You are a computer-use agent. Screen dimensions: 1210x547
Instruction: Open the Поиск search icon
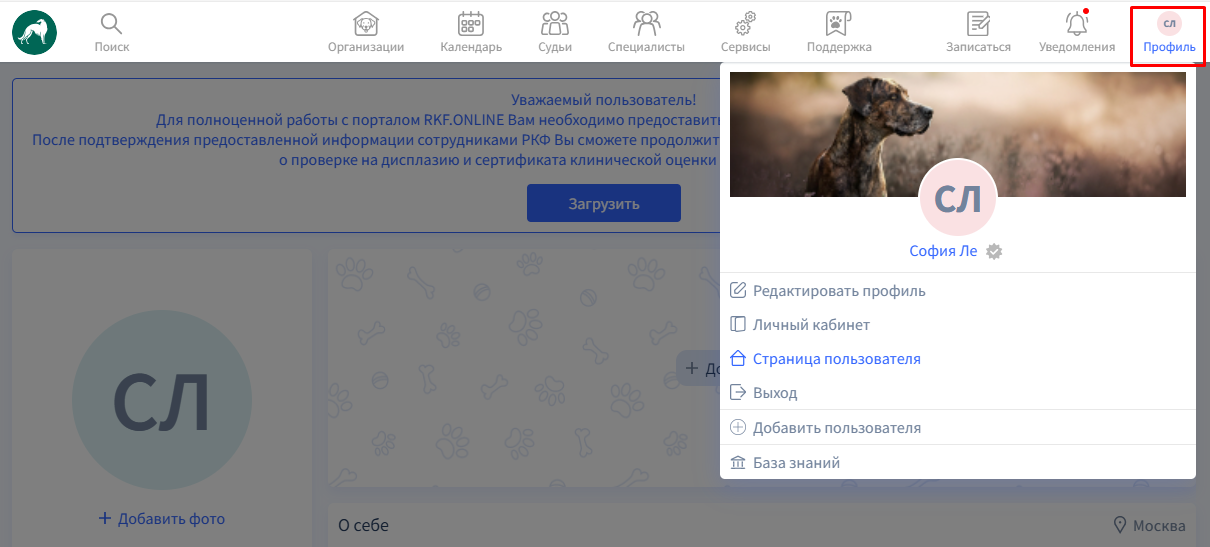(112, 24)
